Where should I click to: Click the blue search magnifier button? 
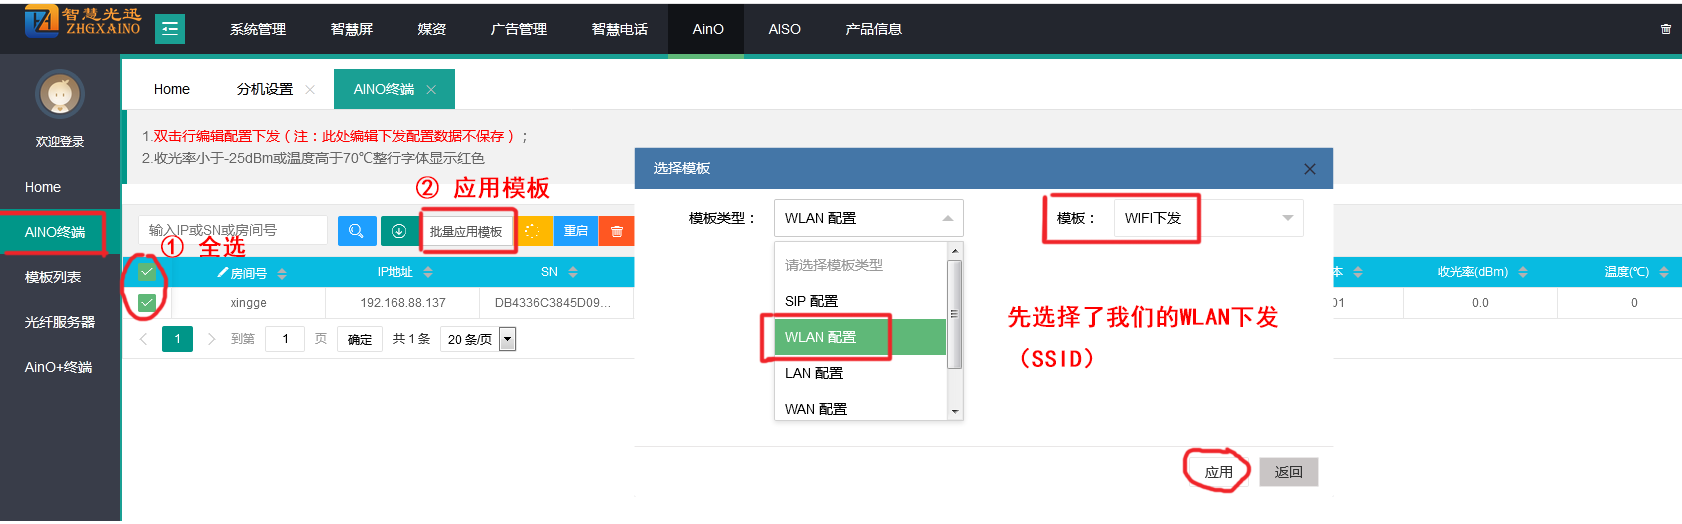357,231
